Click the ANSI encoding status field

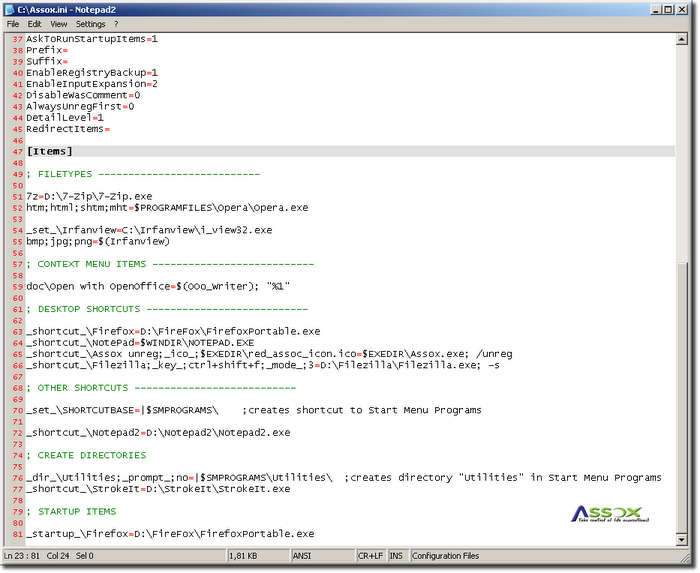[x=323, y=556]
